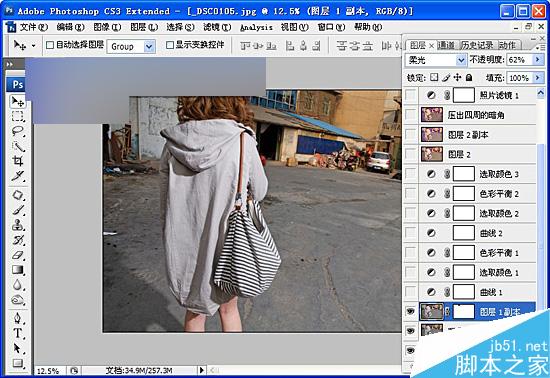The height and width of the screenshot is (378, 550).
Task: Select the Blur tool
Action: coord(18,284)
